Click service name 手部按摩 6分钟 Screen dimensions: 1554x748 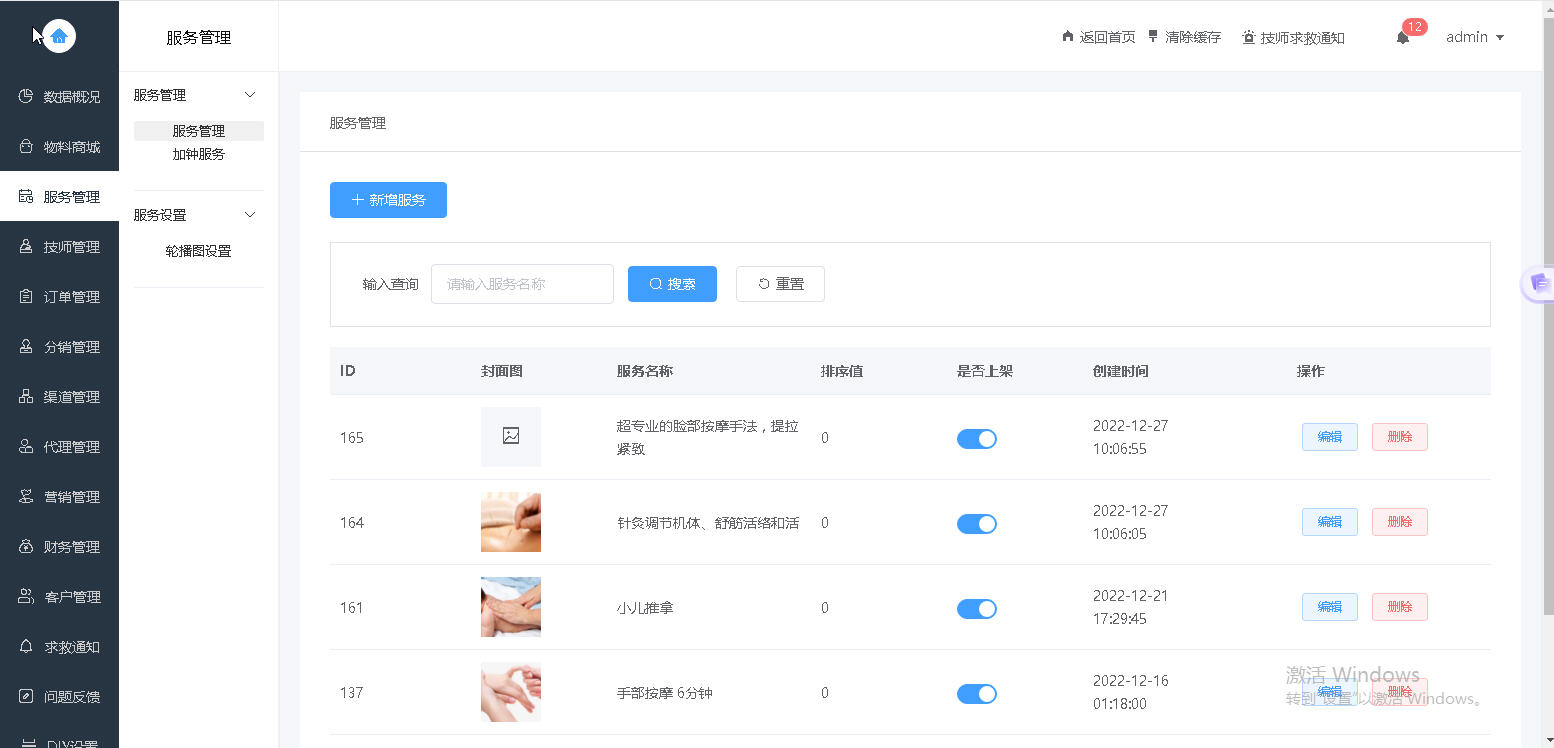(665, 693)
